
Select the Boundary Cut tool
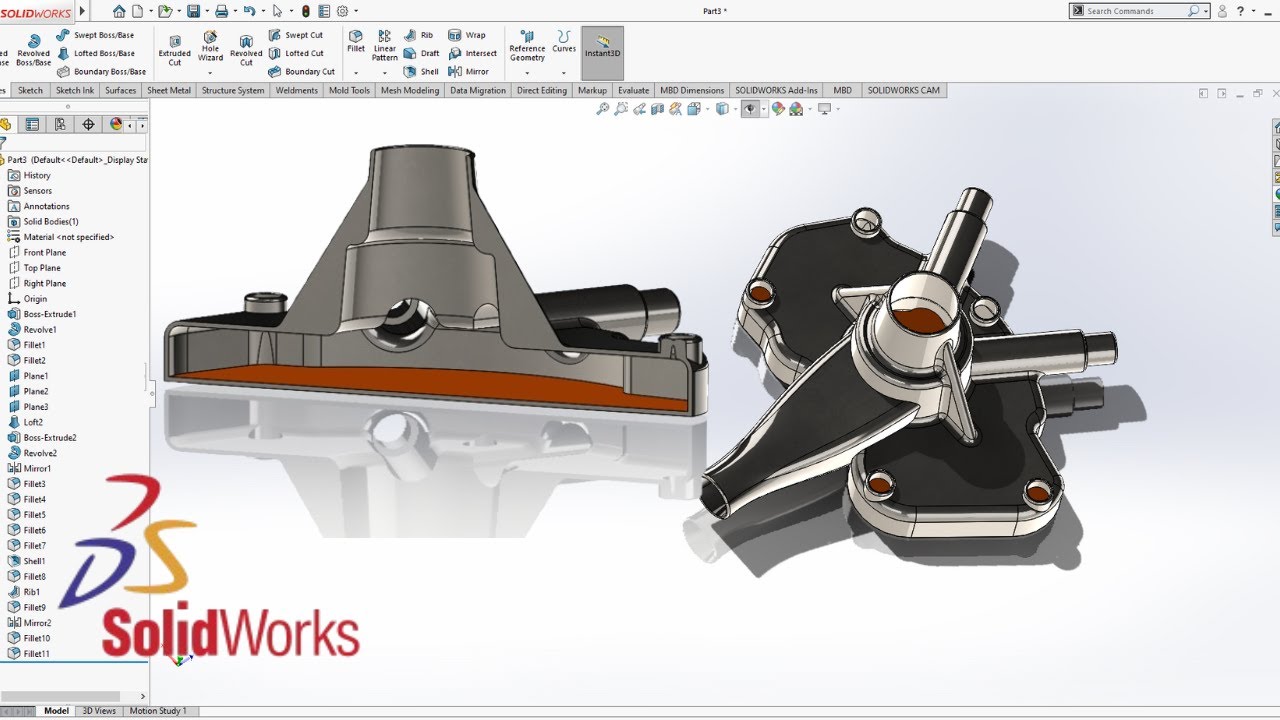click(302, 72)
